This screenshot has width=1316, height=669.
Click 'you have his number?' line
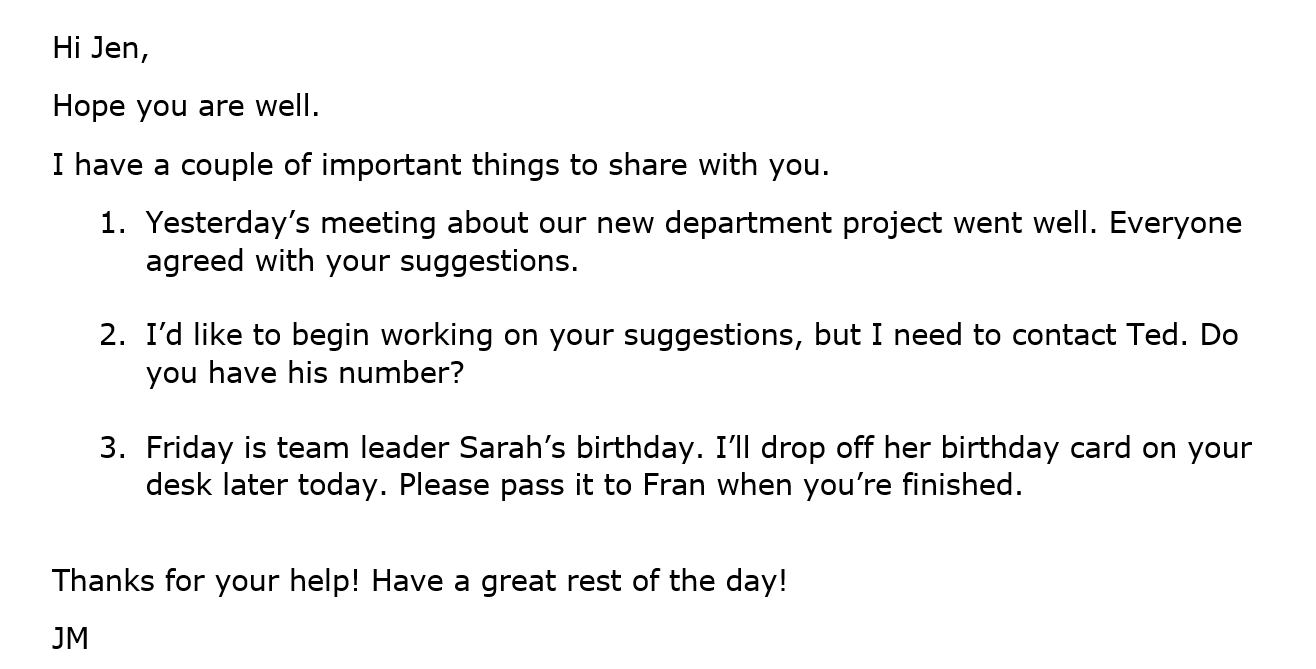point(305,374)
